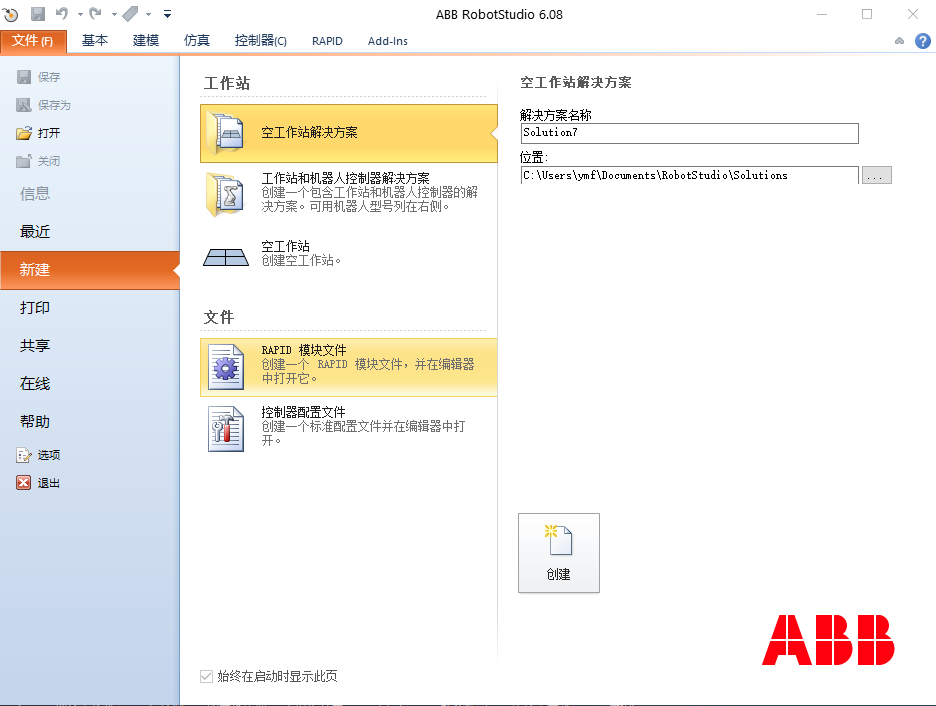Click the 创建空工作站。 description text

(x=301, y=261)
